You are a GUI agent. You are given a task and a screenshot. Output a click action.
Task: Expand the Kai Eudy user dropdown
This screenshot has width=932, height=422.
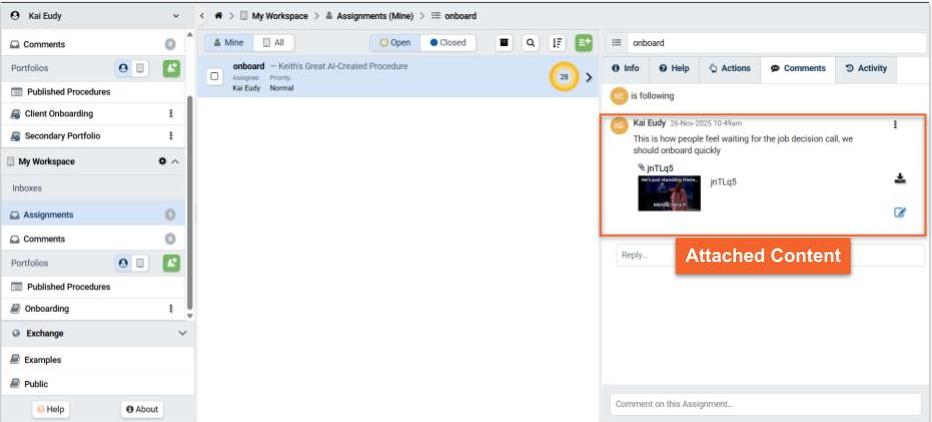pos(176,16)
